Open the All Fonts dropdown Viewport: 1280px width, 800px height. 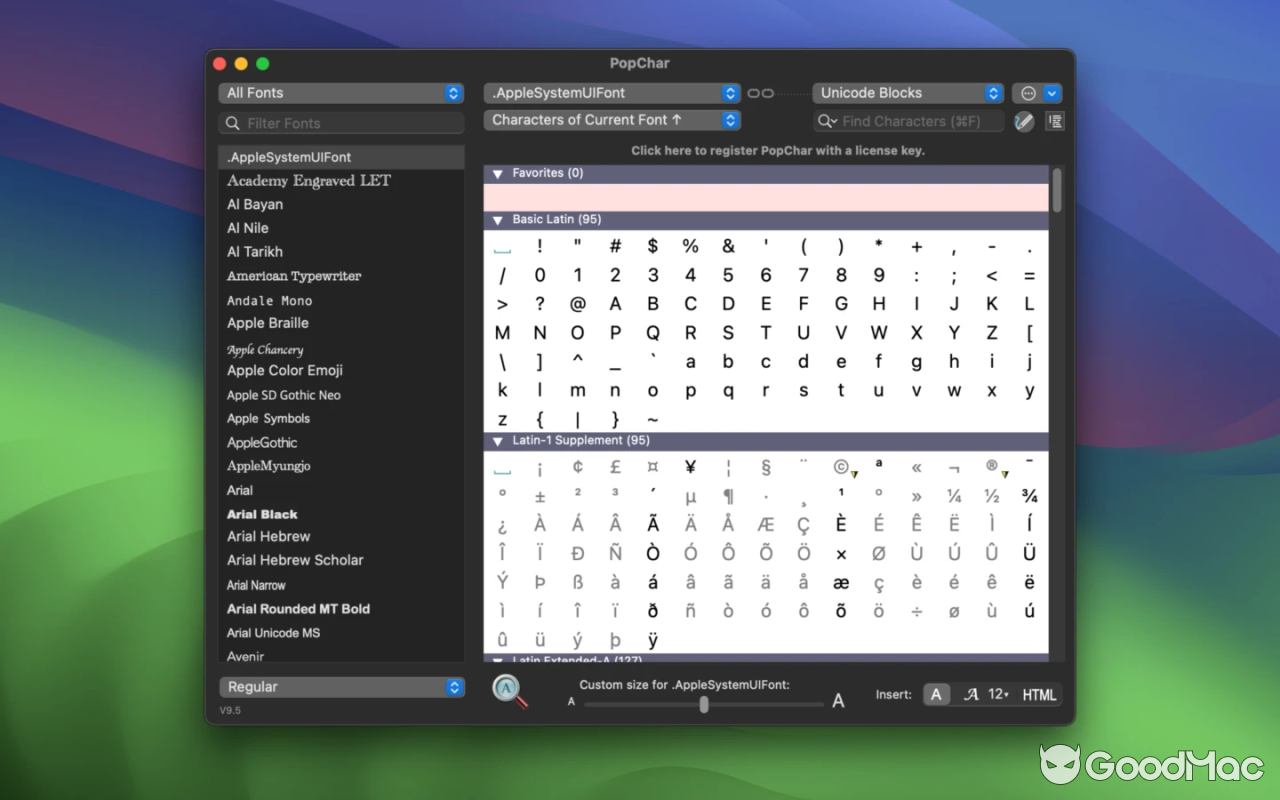coord(341,92)
